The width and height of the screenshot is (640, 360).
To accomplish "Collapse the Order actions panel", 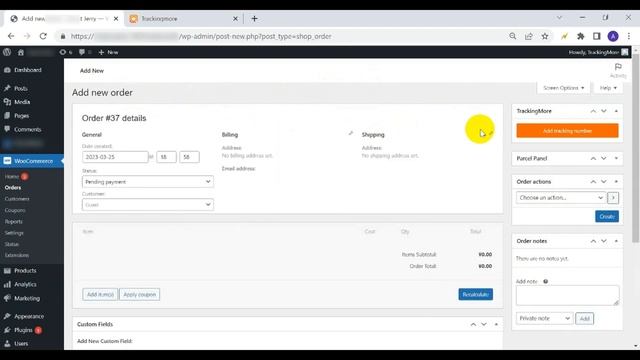I will 616,182.
